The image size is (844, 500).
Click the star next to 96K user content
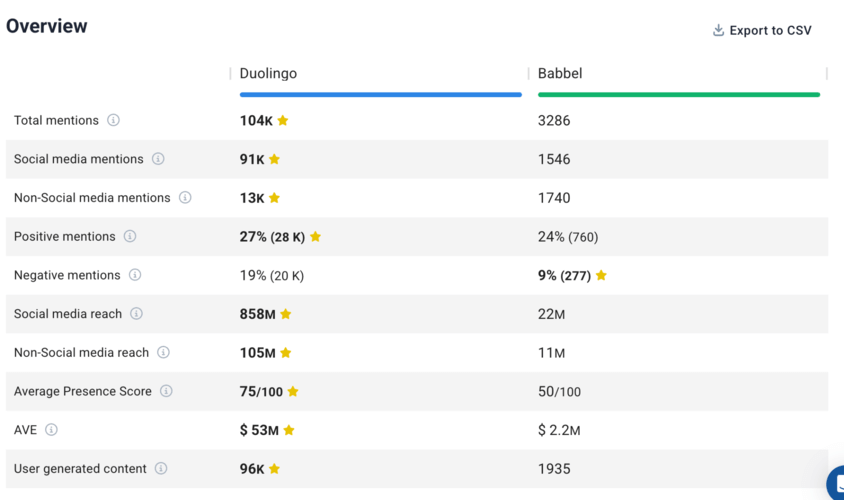tap(274, 469)
